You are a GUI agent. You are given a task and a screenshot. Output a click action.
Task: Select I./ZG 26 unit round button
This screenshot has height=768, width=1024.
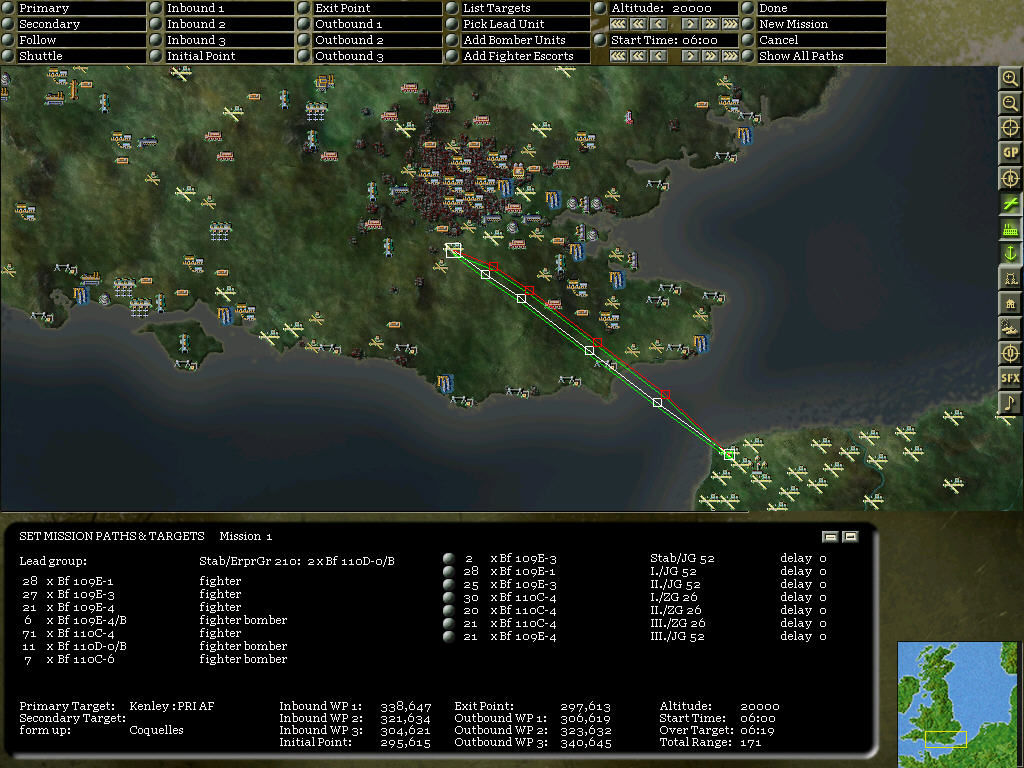click(449, 598)
